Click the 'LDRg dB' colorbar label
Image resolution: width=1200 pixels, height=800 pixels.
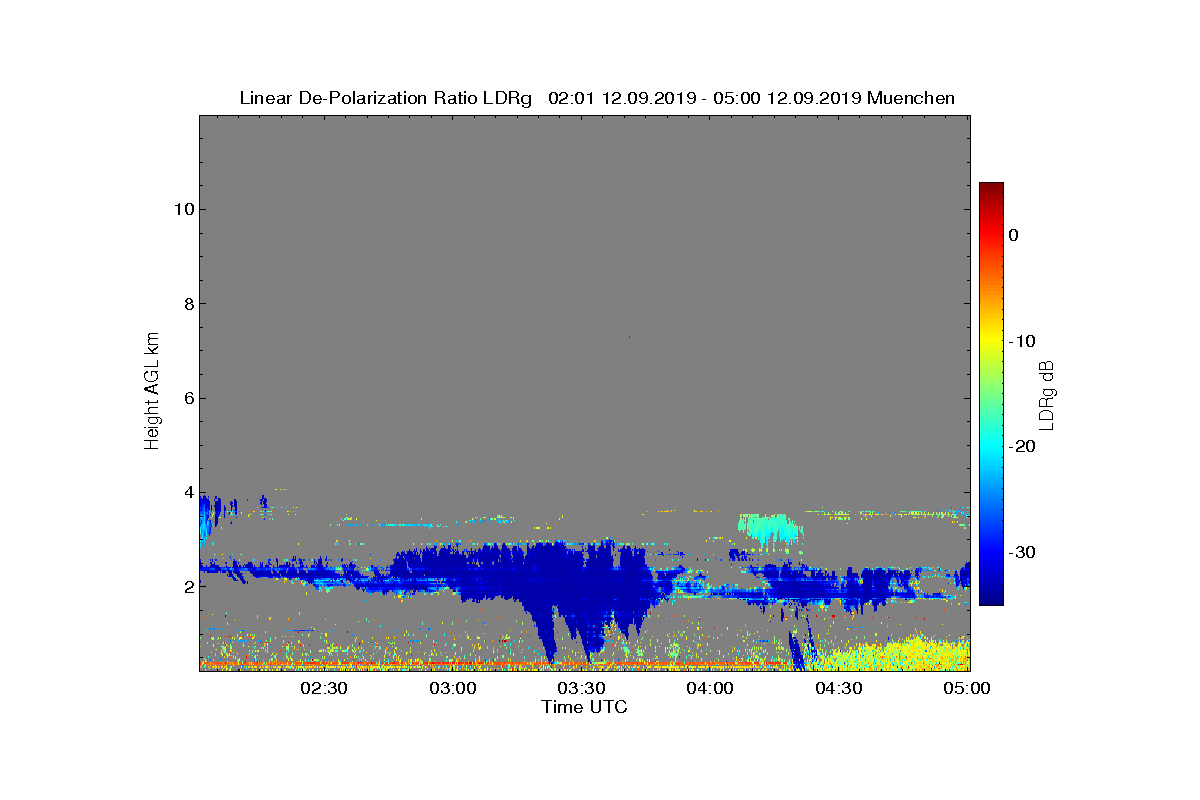click(x=1047, y=395)
